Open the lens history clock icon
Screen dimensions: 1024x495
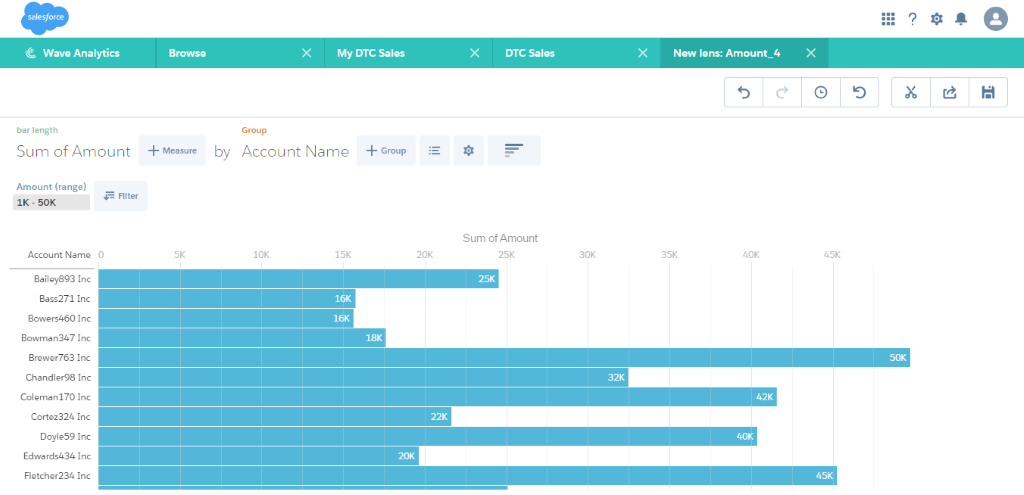click(x=821, y=93)
